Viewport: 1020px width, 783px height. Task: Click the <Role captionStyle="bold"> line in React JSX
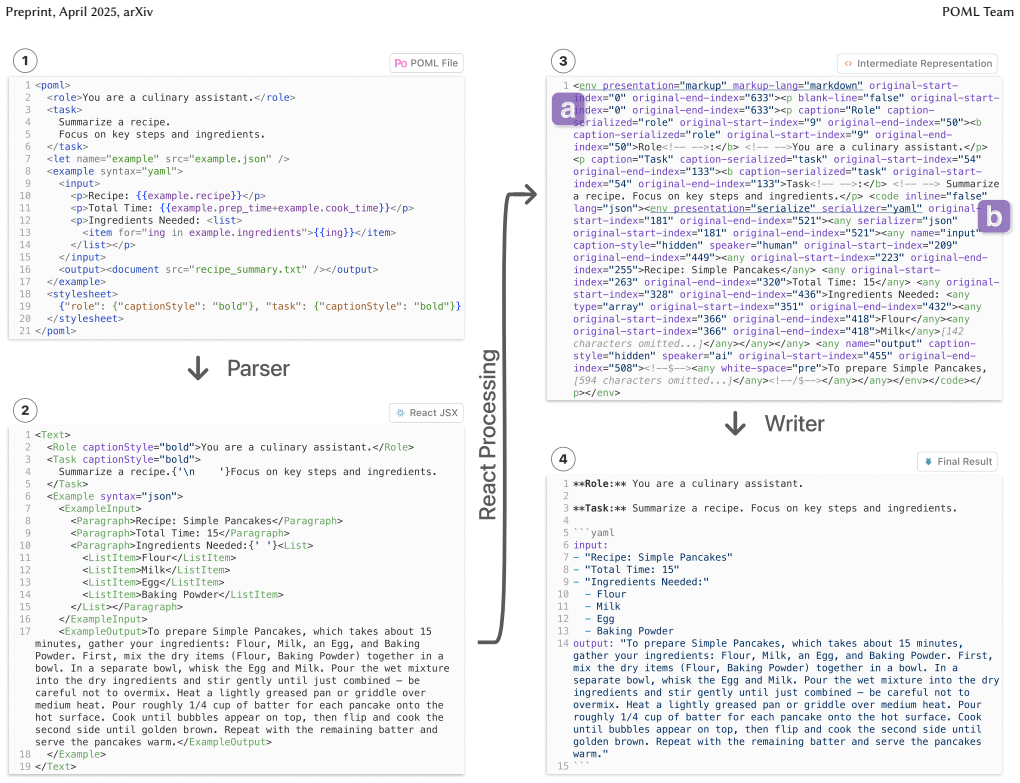(x=230, y=447)
